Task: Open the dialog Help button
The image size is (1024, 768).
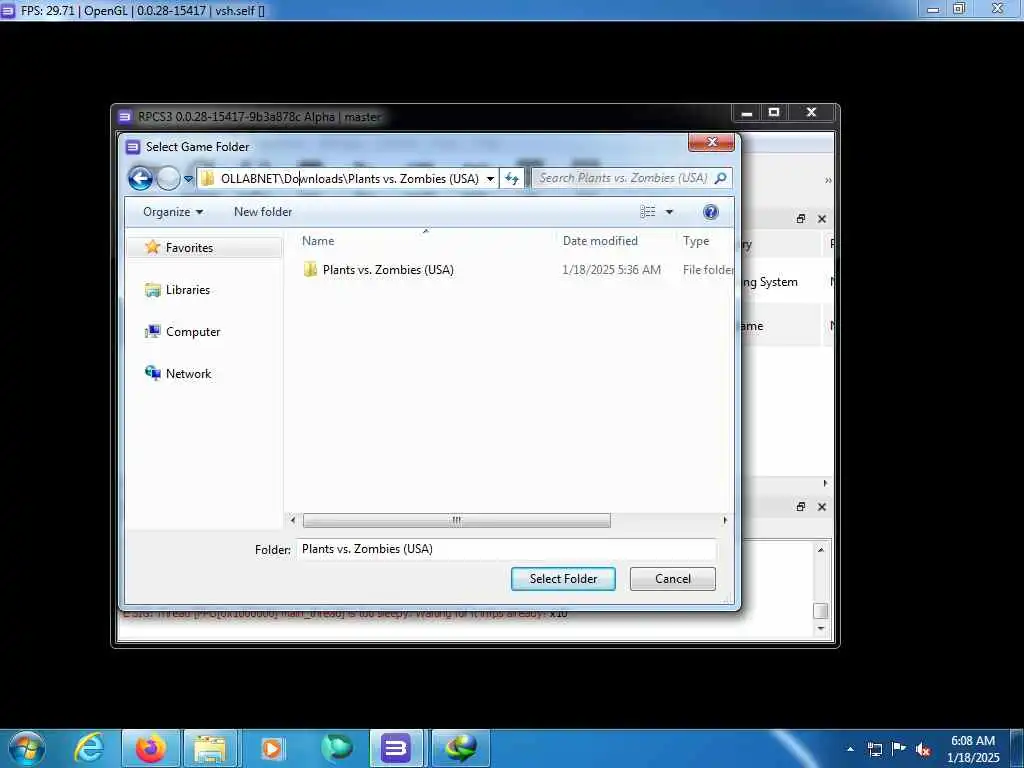Action: (x=711, y=212)
